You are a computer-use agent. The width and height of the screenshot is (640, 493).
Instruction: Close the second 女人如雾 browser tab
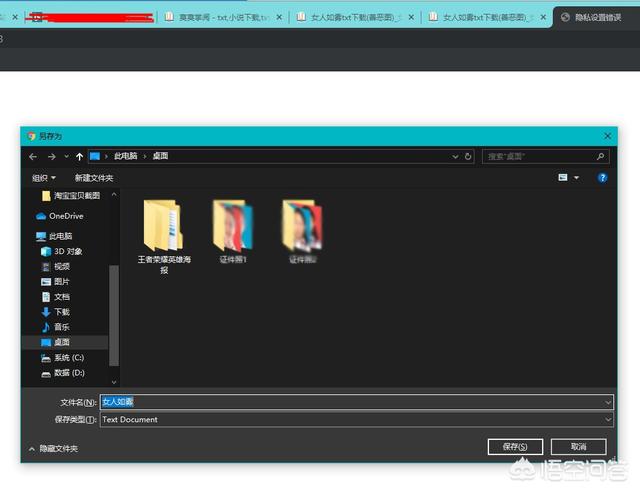tap(543, 17)
